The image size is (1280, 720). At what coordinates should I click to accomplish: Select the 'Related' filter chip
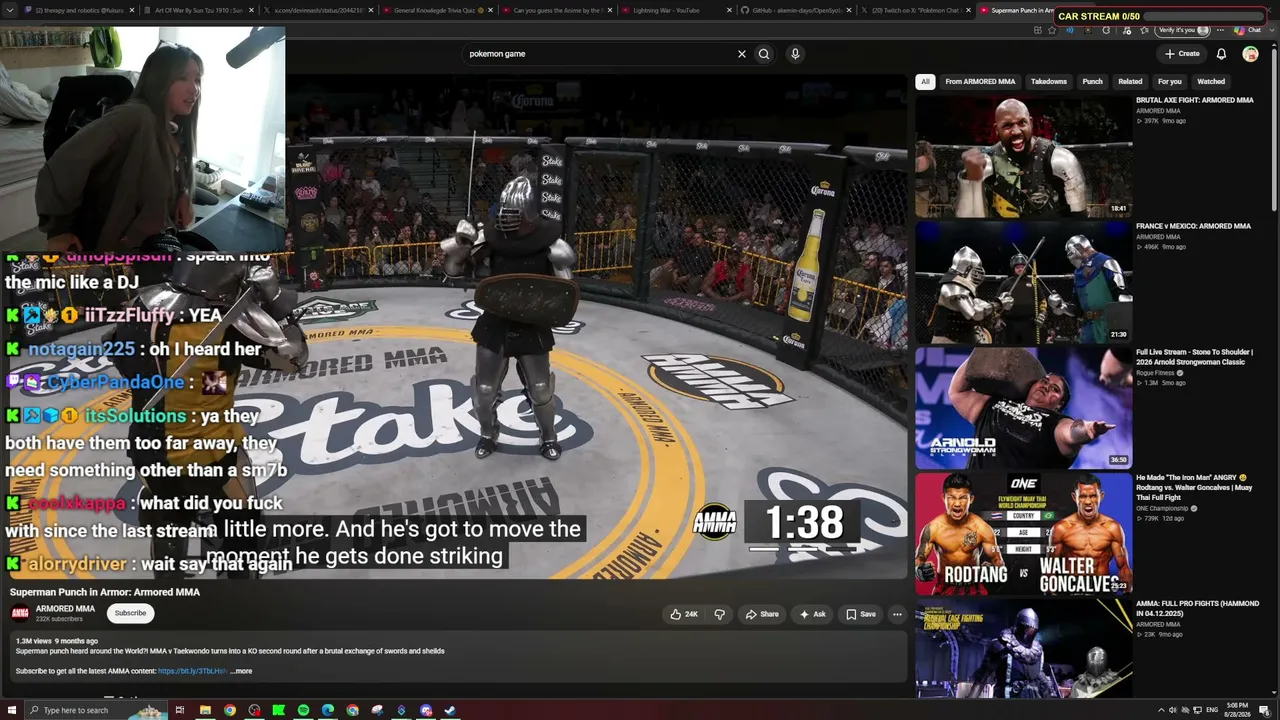point(1130,82)
